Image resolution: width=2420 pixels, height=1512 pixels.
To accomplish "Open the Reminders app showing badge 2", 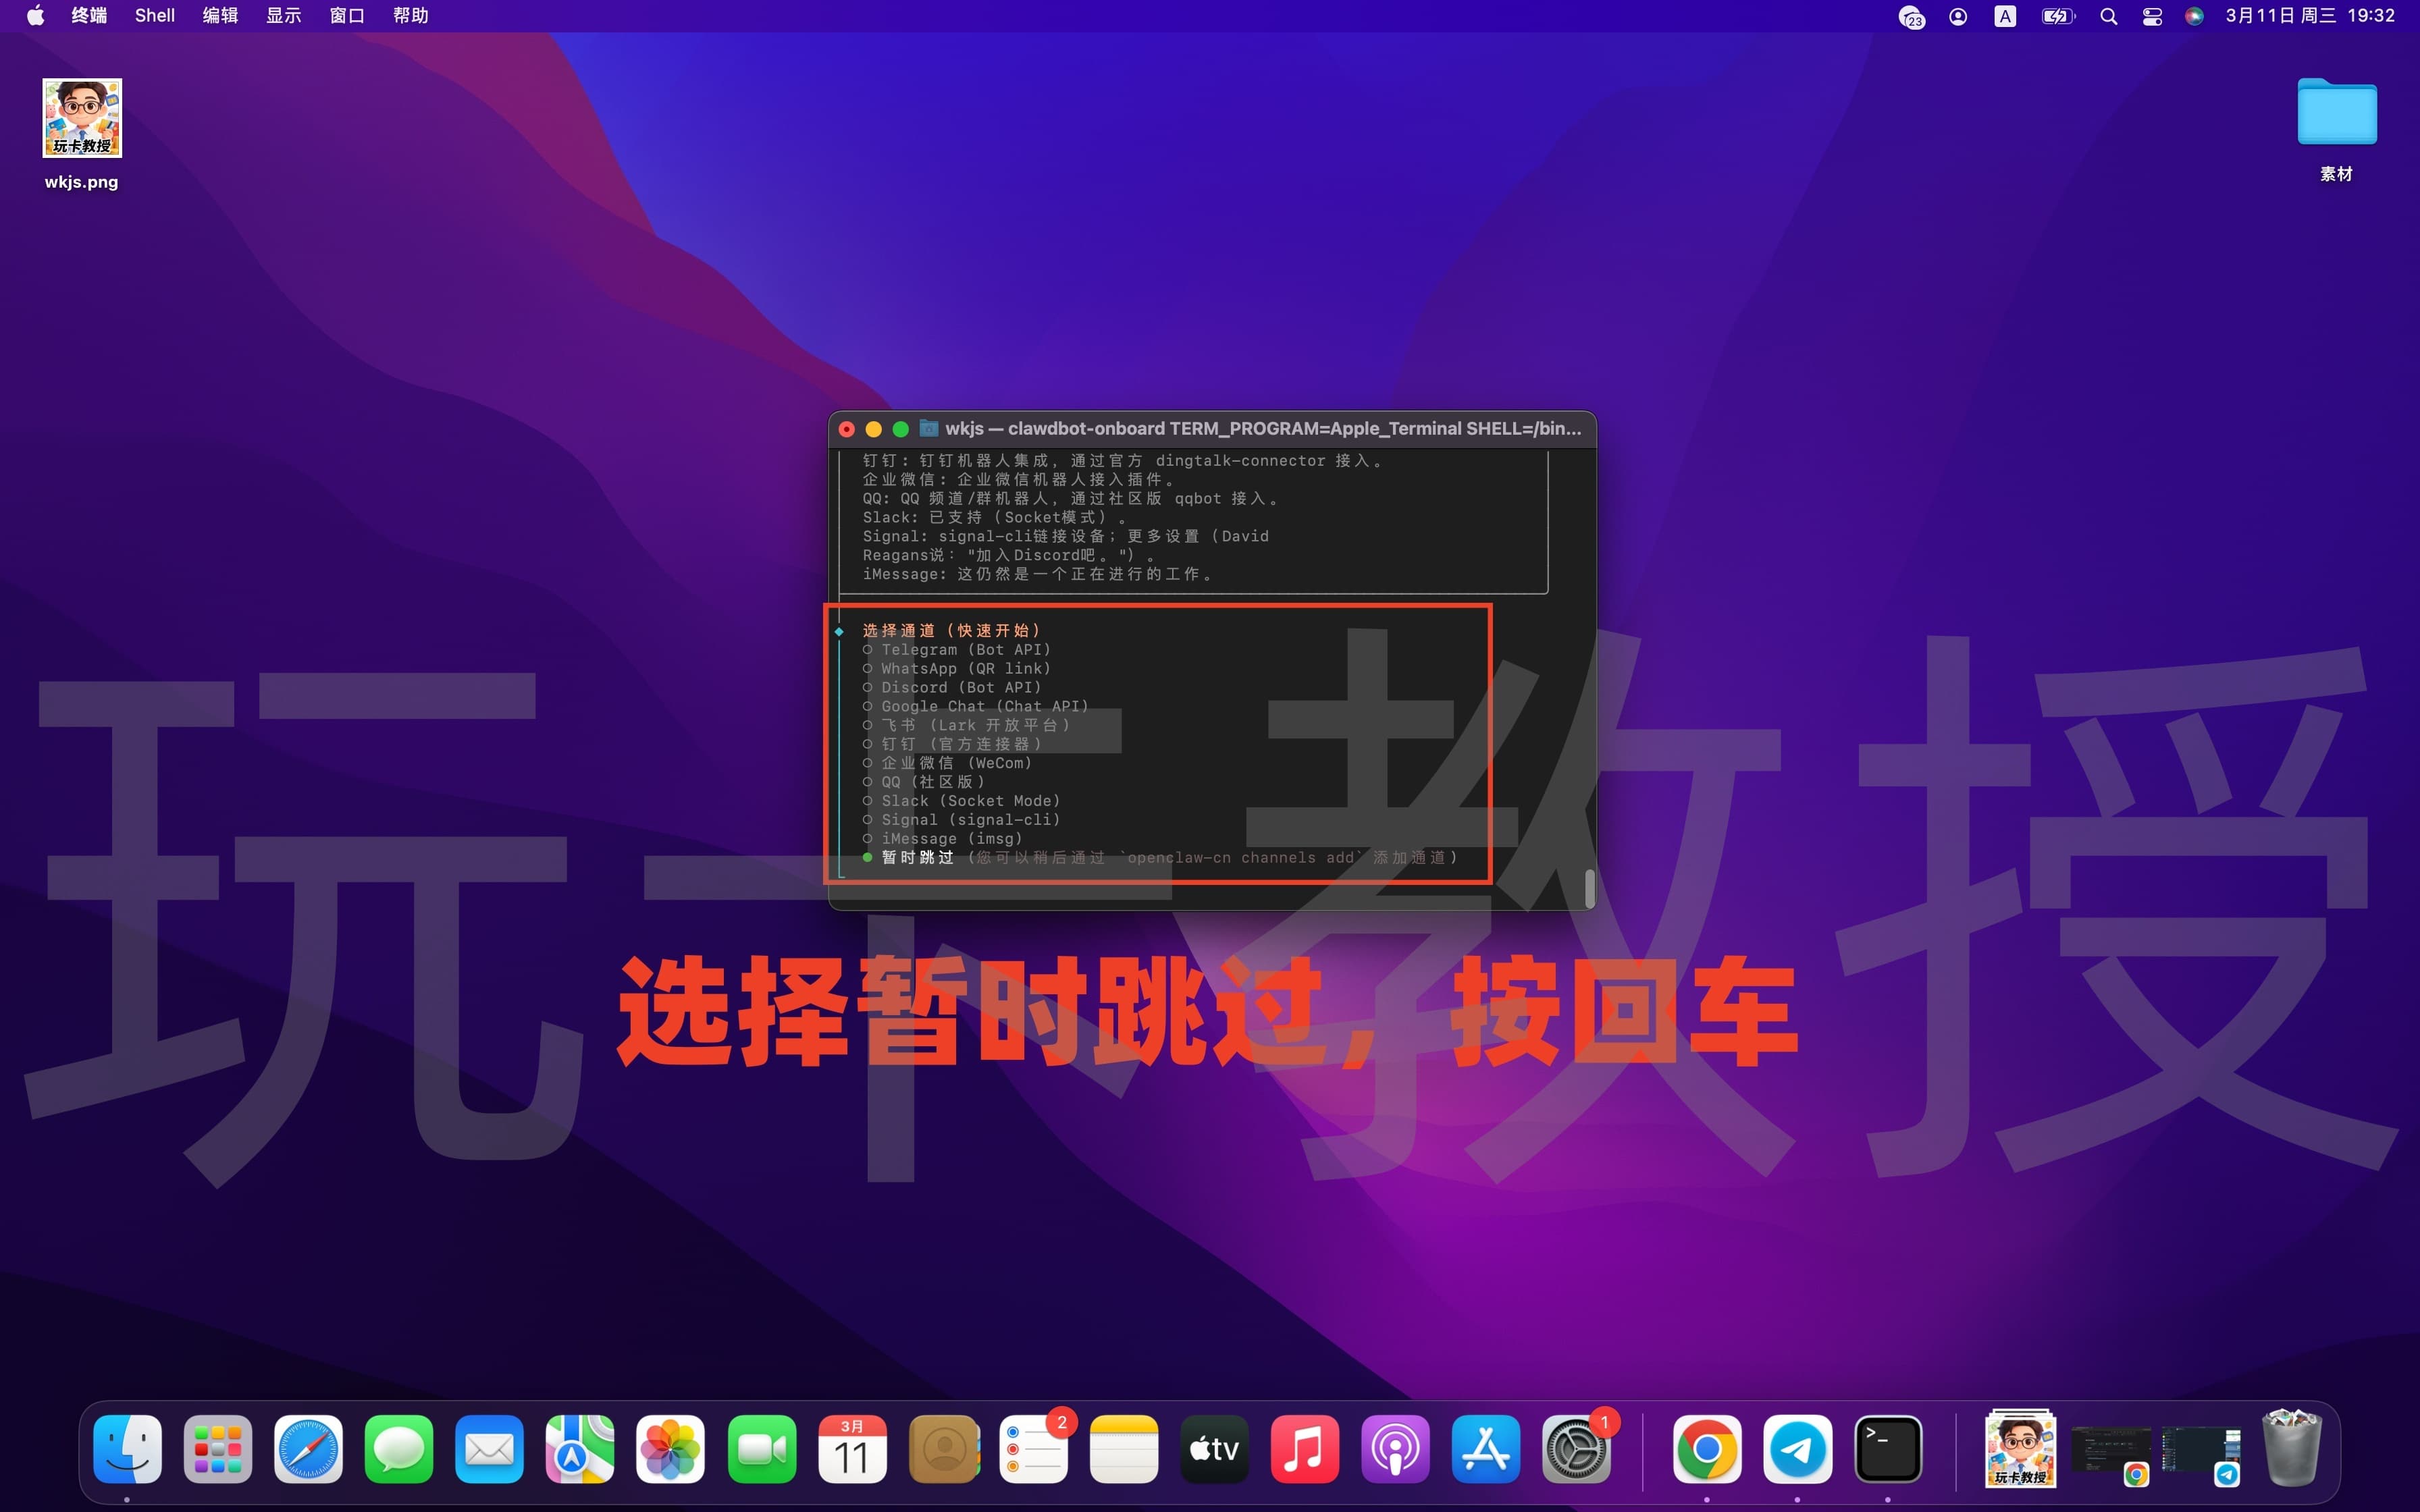I will (x=1034, y=1448).
